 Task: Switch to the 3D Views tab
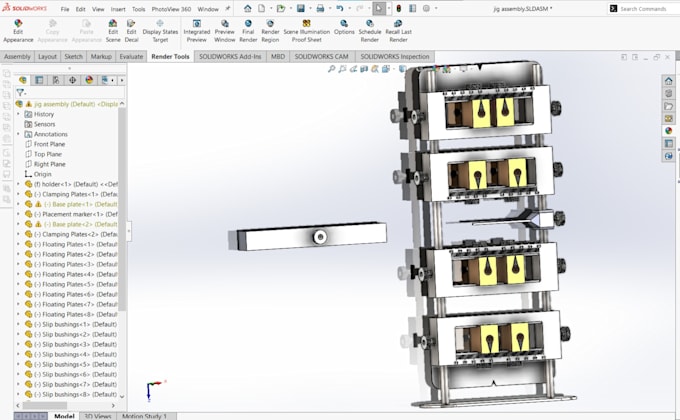click(x=98, y=416)
